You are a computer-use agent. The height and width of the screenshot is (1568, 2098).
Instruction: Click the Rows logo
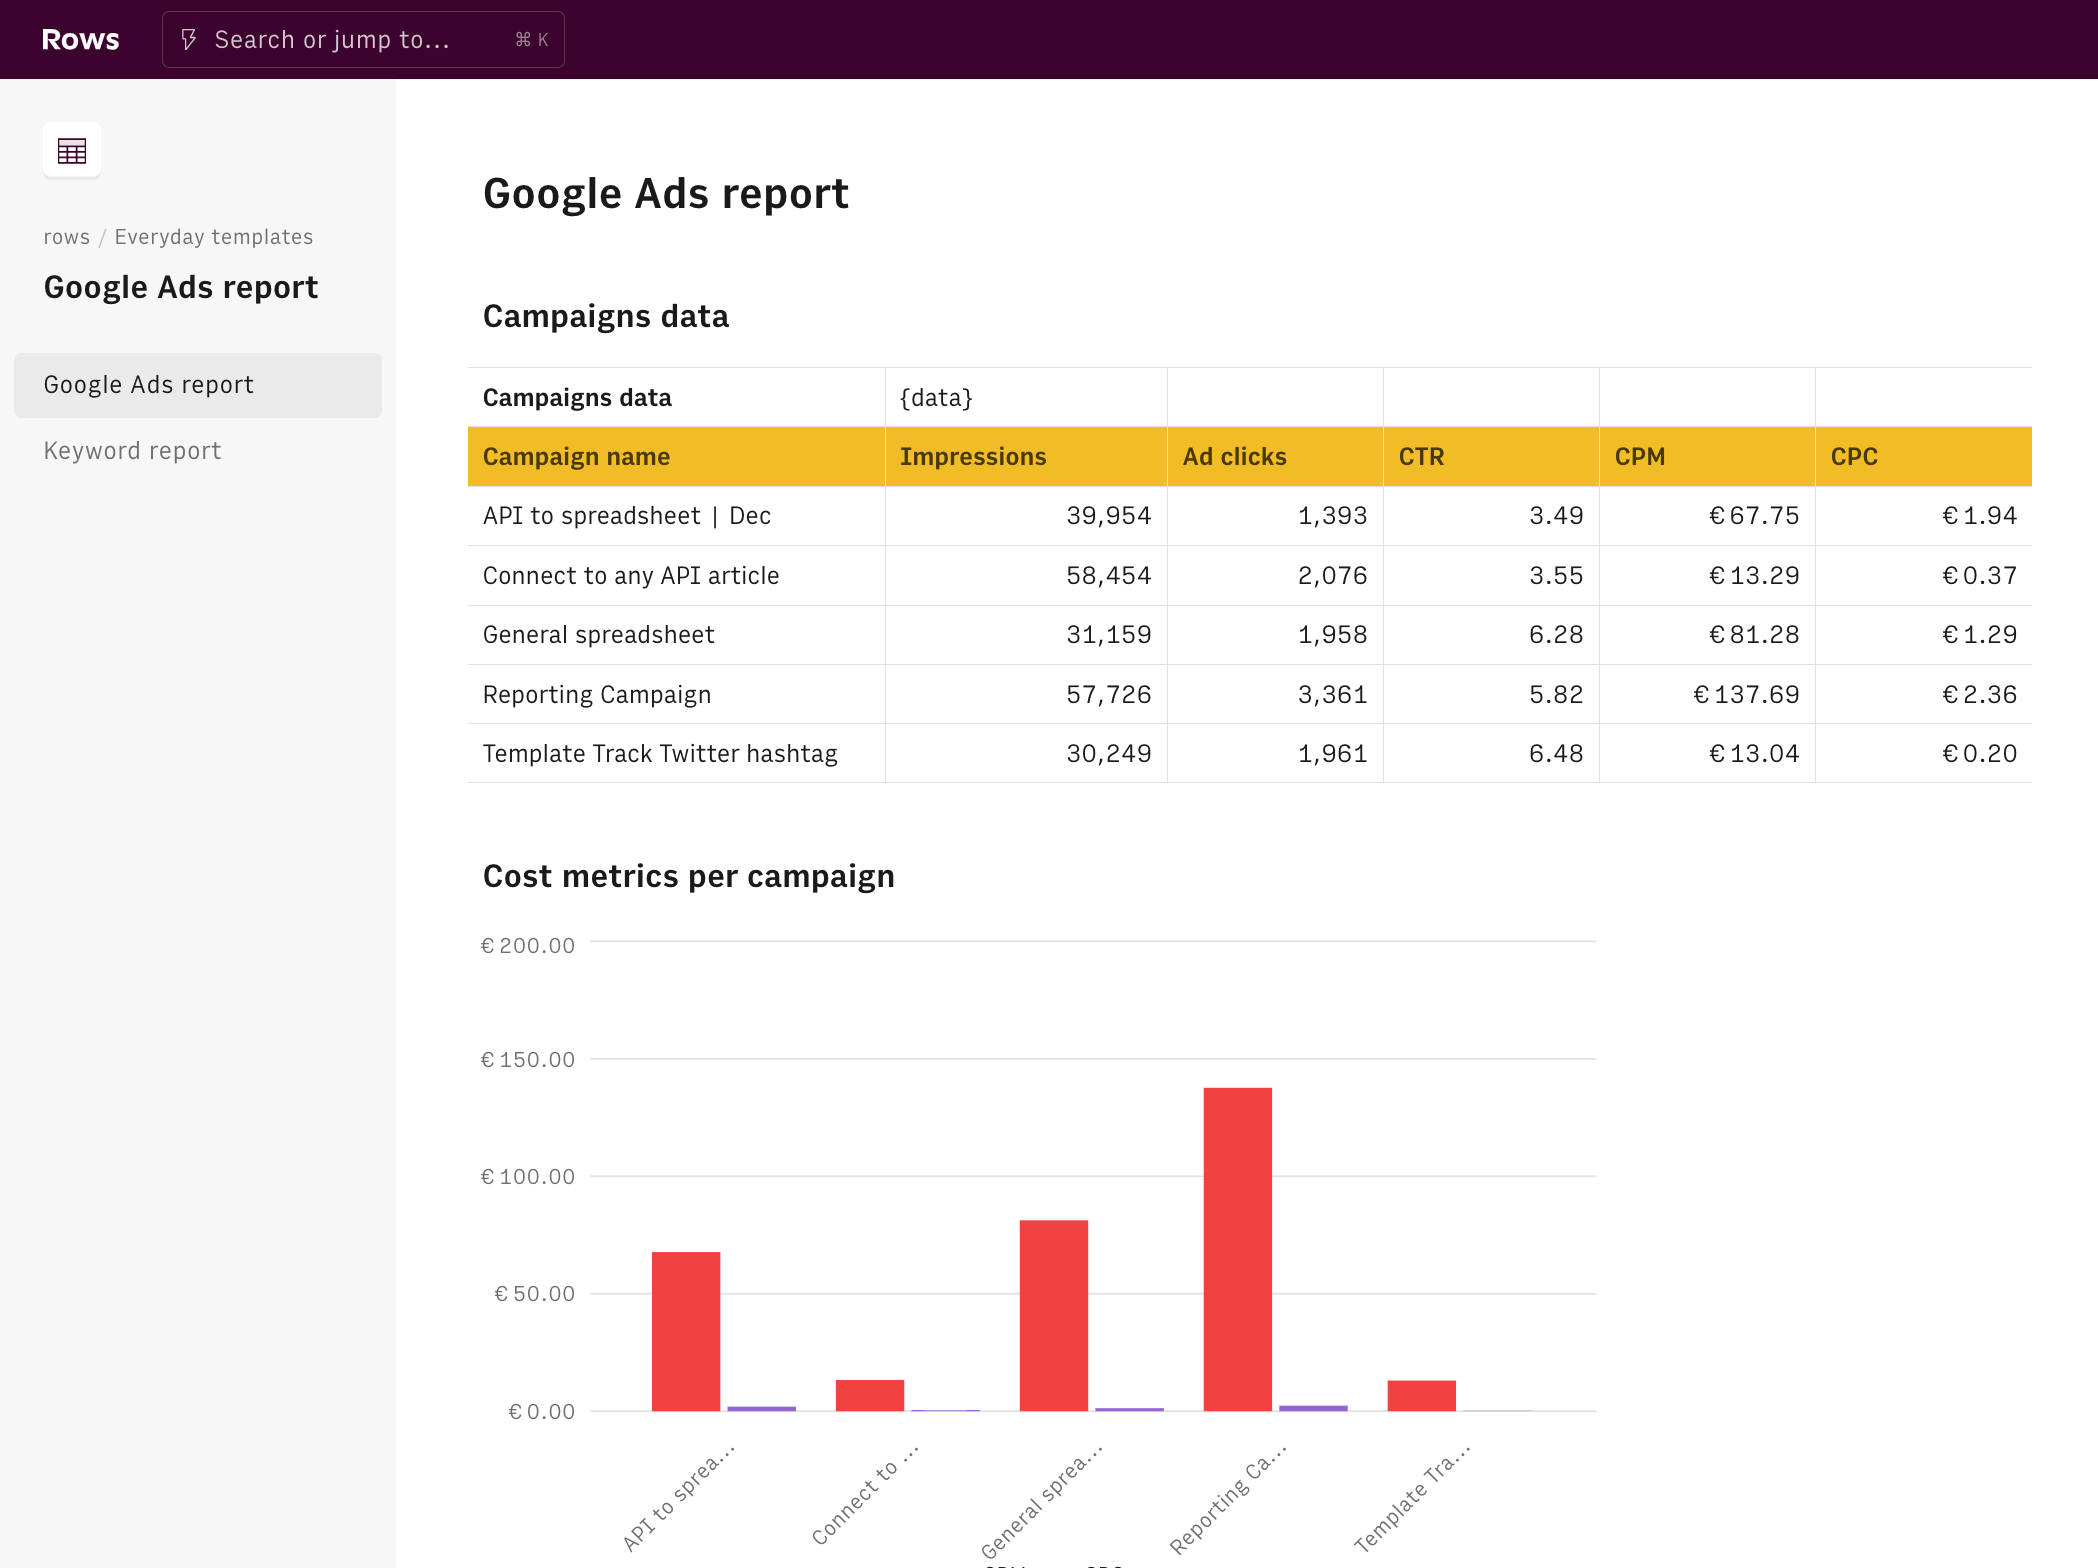click(x=80, y=39)
